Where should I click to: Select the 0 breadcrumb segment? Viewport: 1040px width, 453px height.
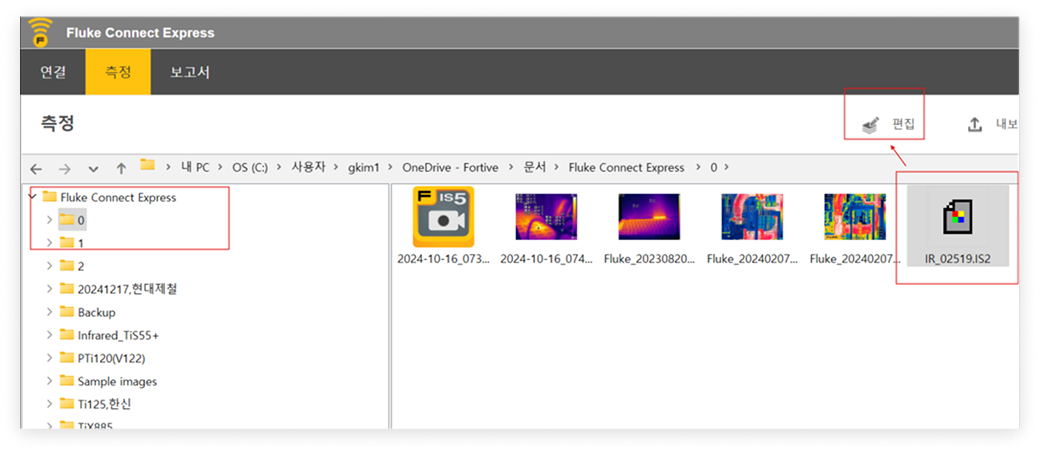(714, 168)
